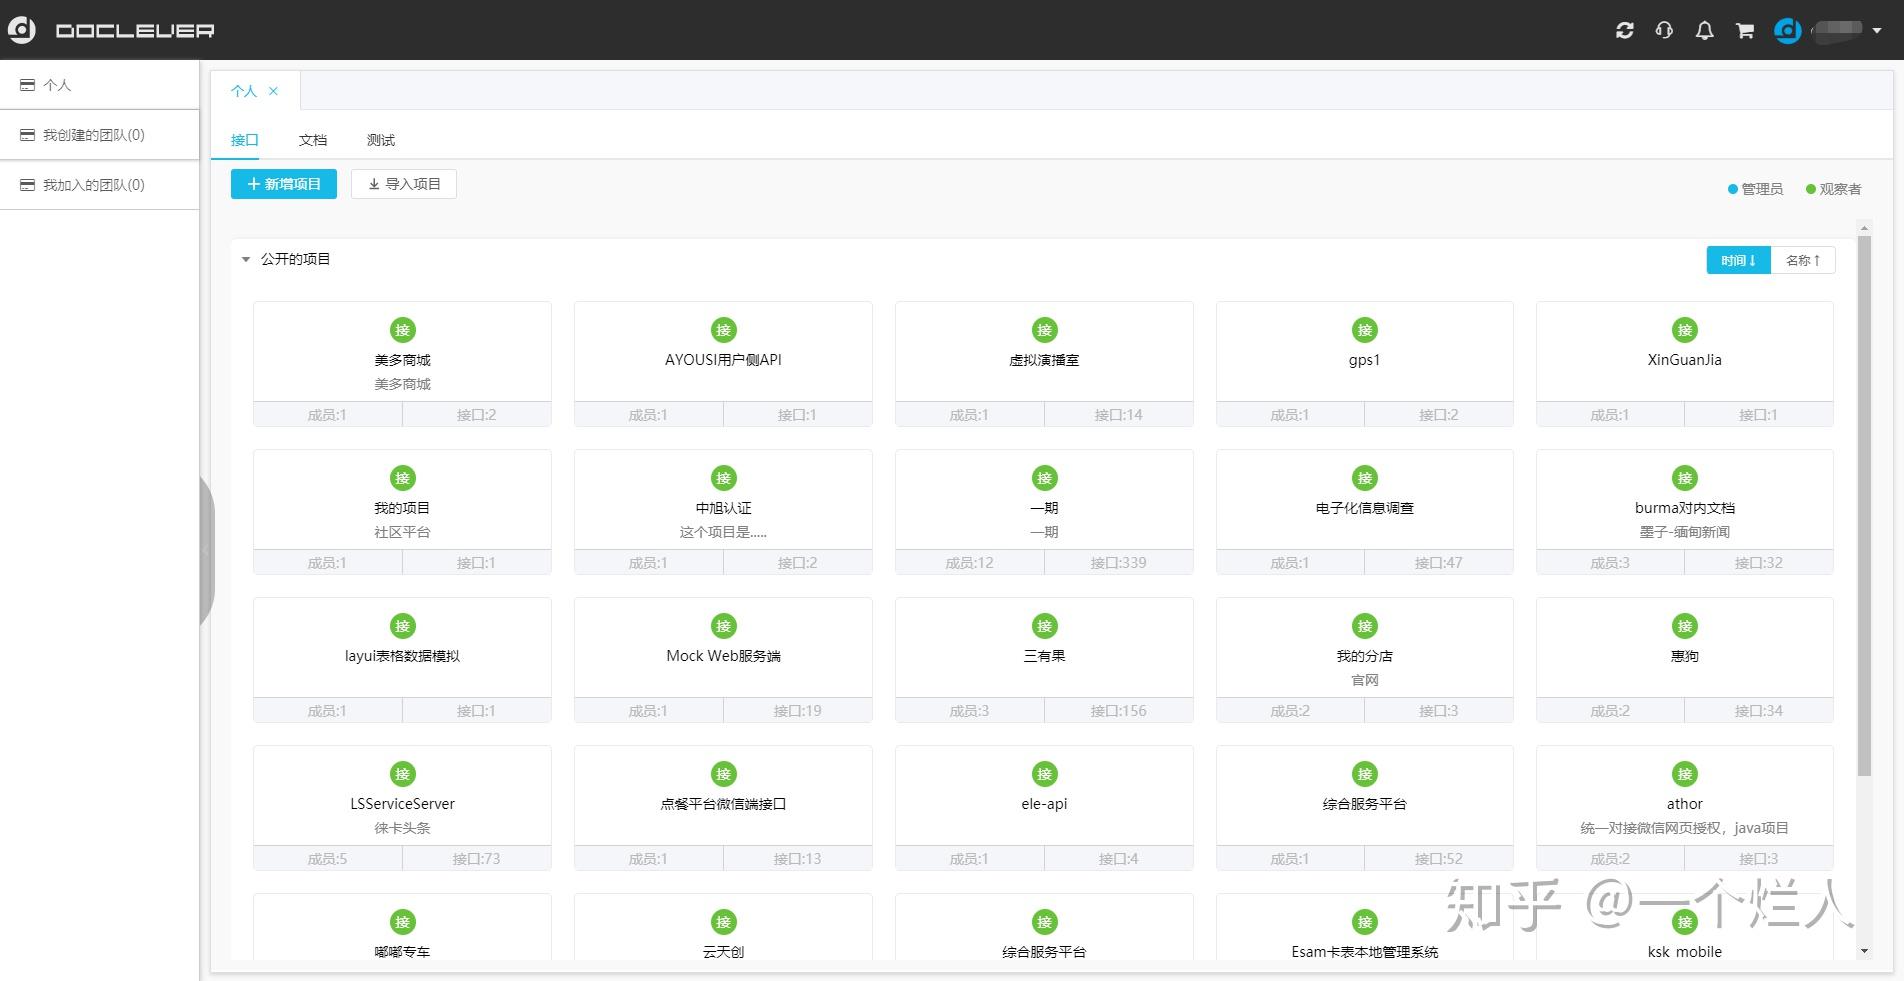Image resolution: width=1904 pixels, height=981 pixels.
Task: Open the 虚拟演播室 project title
Action: 1044,360
